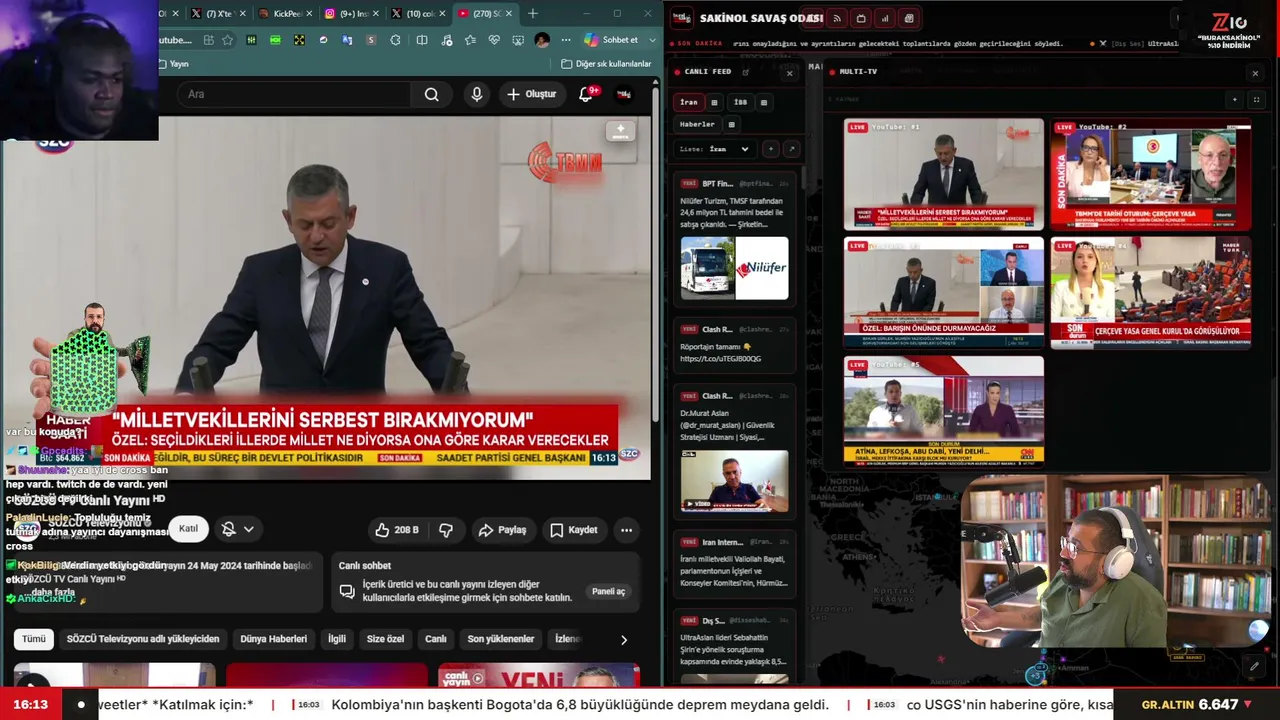
Task: Click the add list plus button in Canlı Feed
Action: [770, 149]
